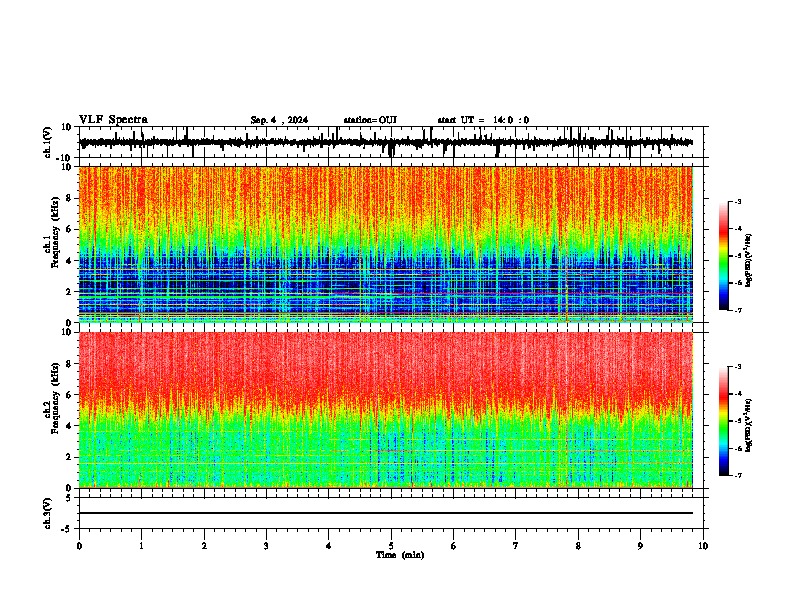Click time axis tick label "9"
792x612 pixels.
click(640, 546)
